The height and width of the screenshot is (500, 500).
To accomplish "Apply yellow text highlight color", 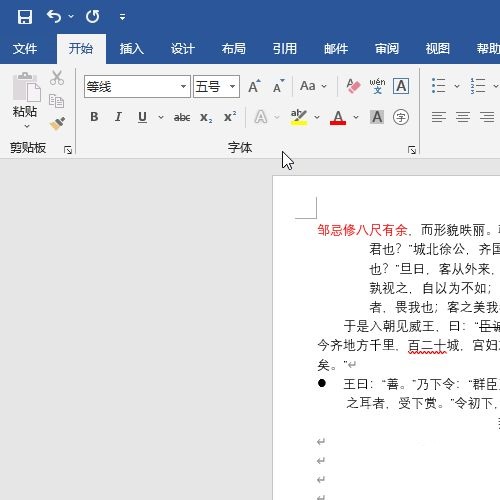I will [x=299, y=117].
